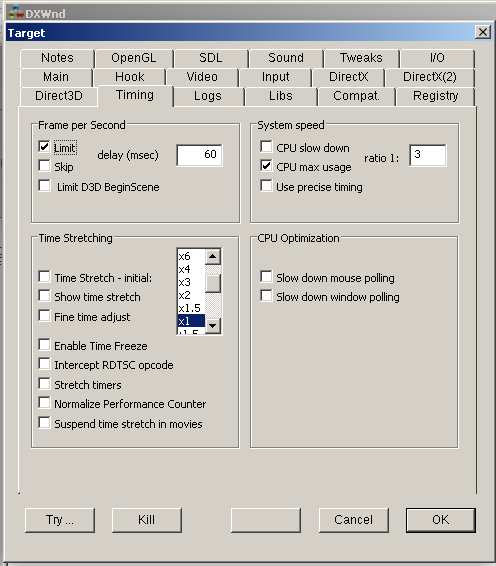Switch to the Direct3D tab
Image resolution: width=496 pixels, height=566 pixels.
tap(59, 96)
